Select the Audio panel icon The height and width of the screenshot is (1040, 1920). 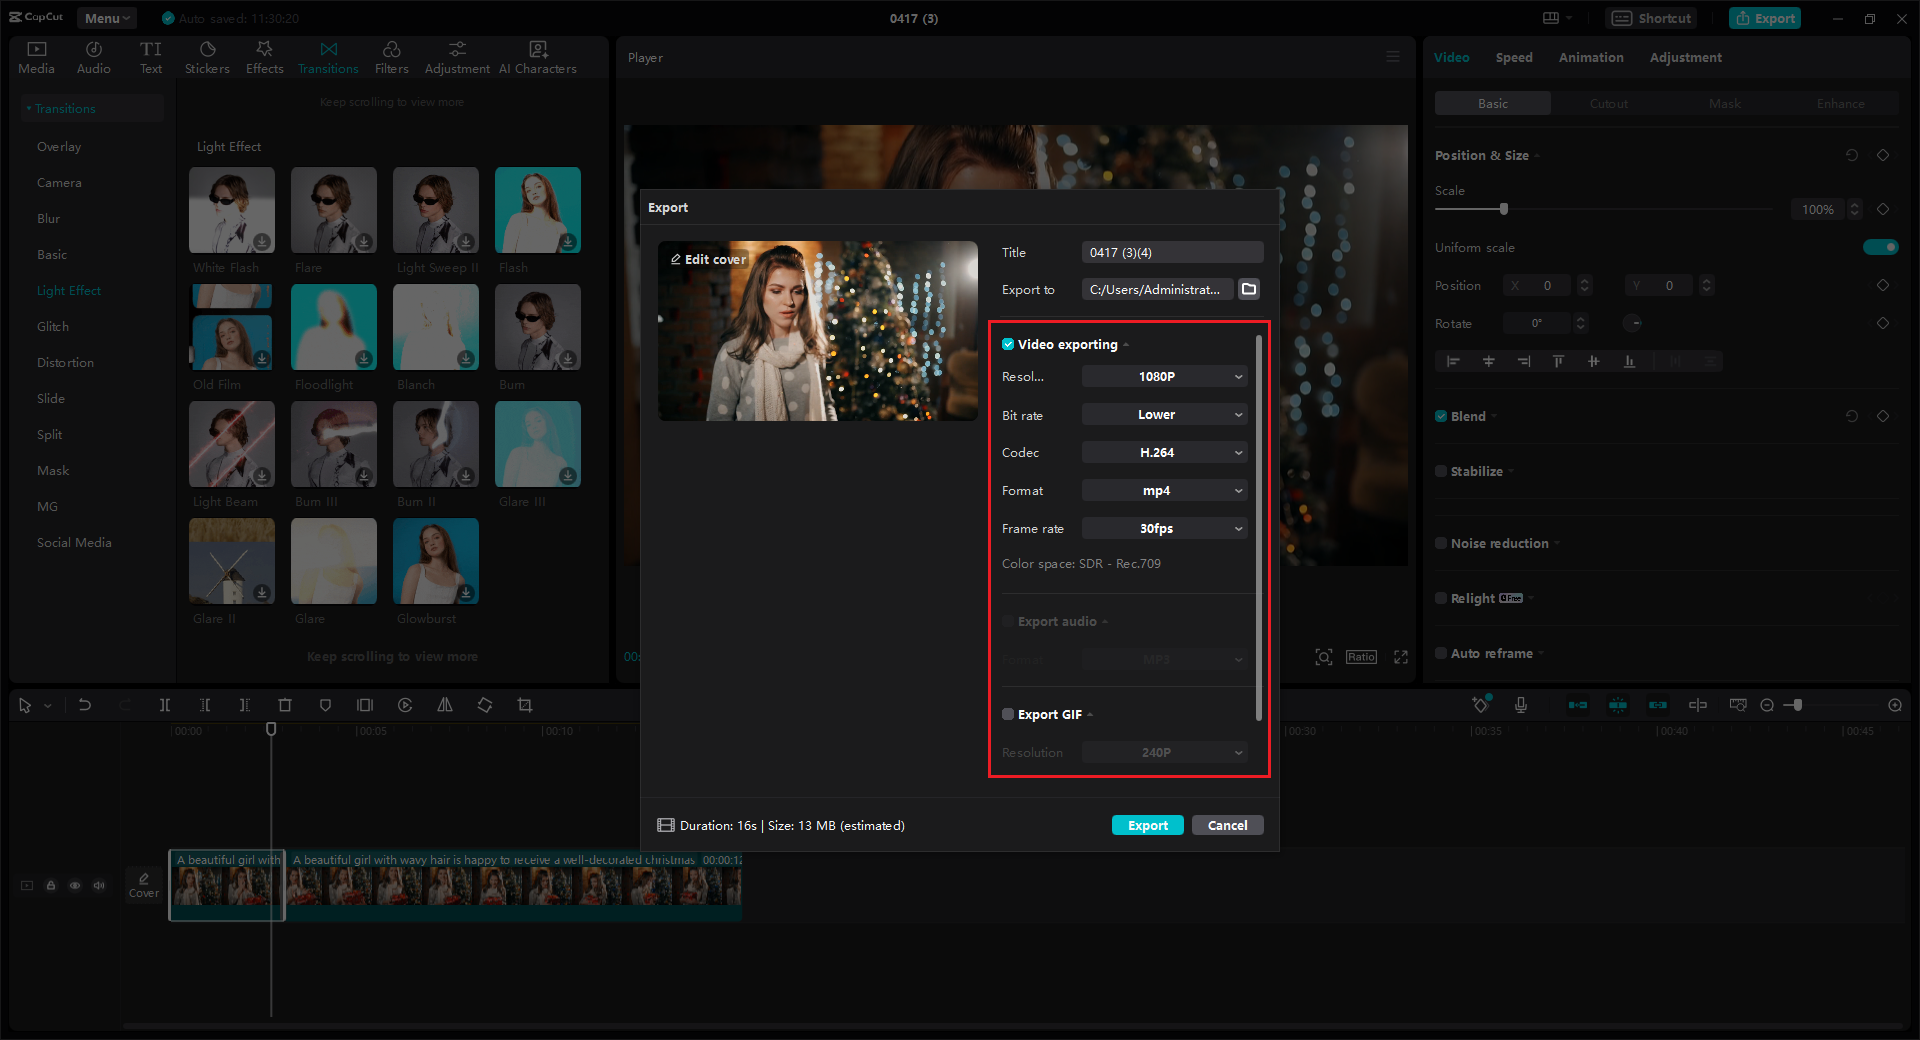pyautogui.click(x=93, y=56)
